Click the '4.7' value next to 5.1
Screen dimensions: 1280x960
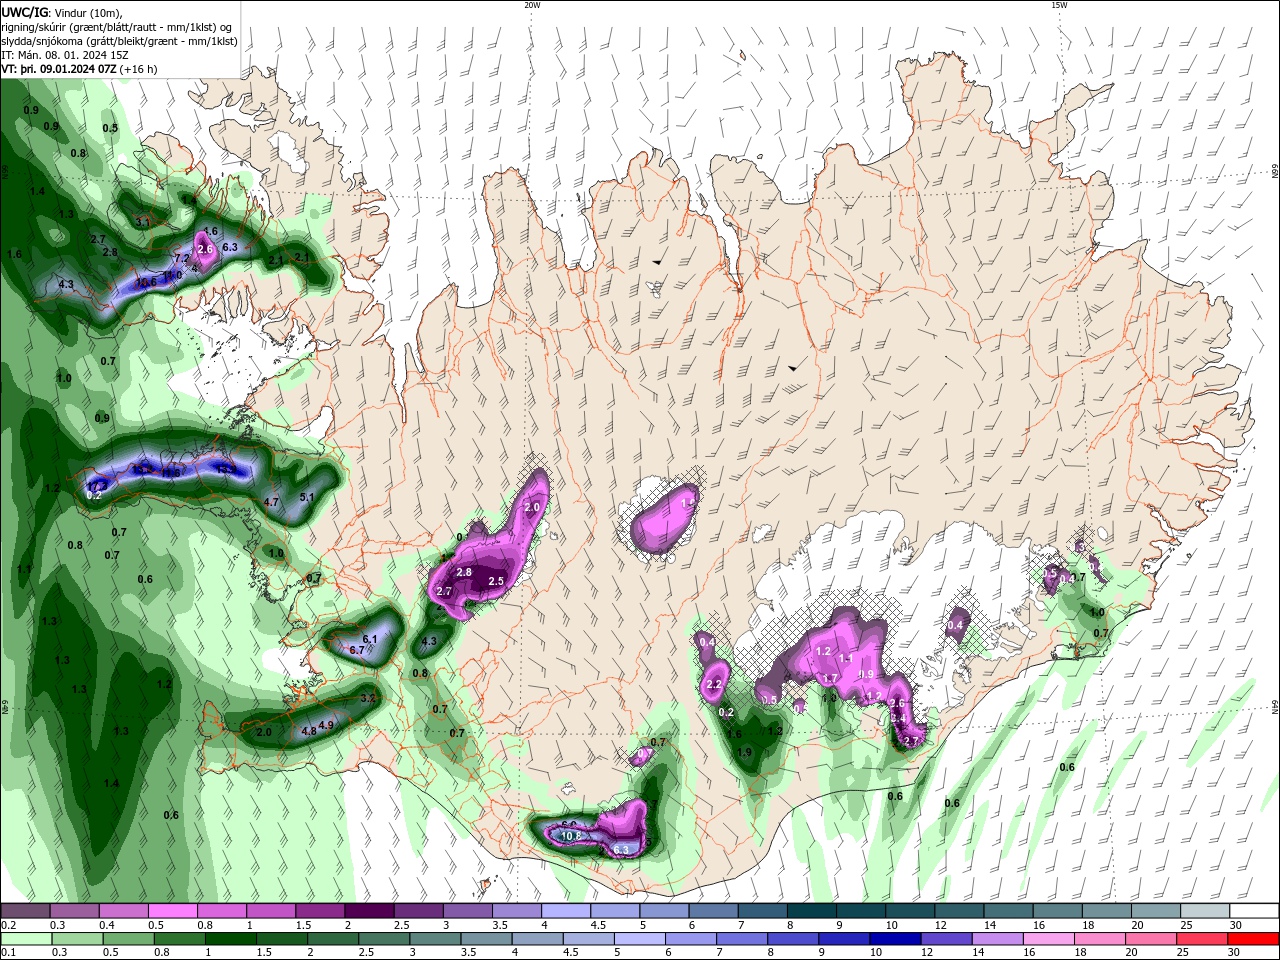click(271, 502)
